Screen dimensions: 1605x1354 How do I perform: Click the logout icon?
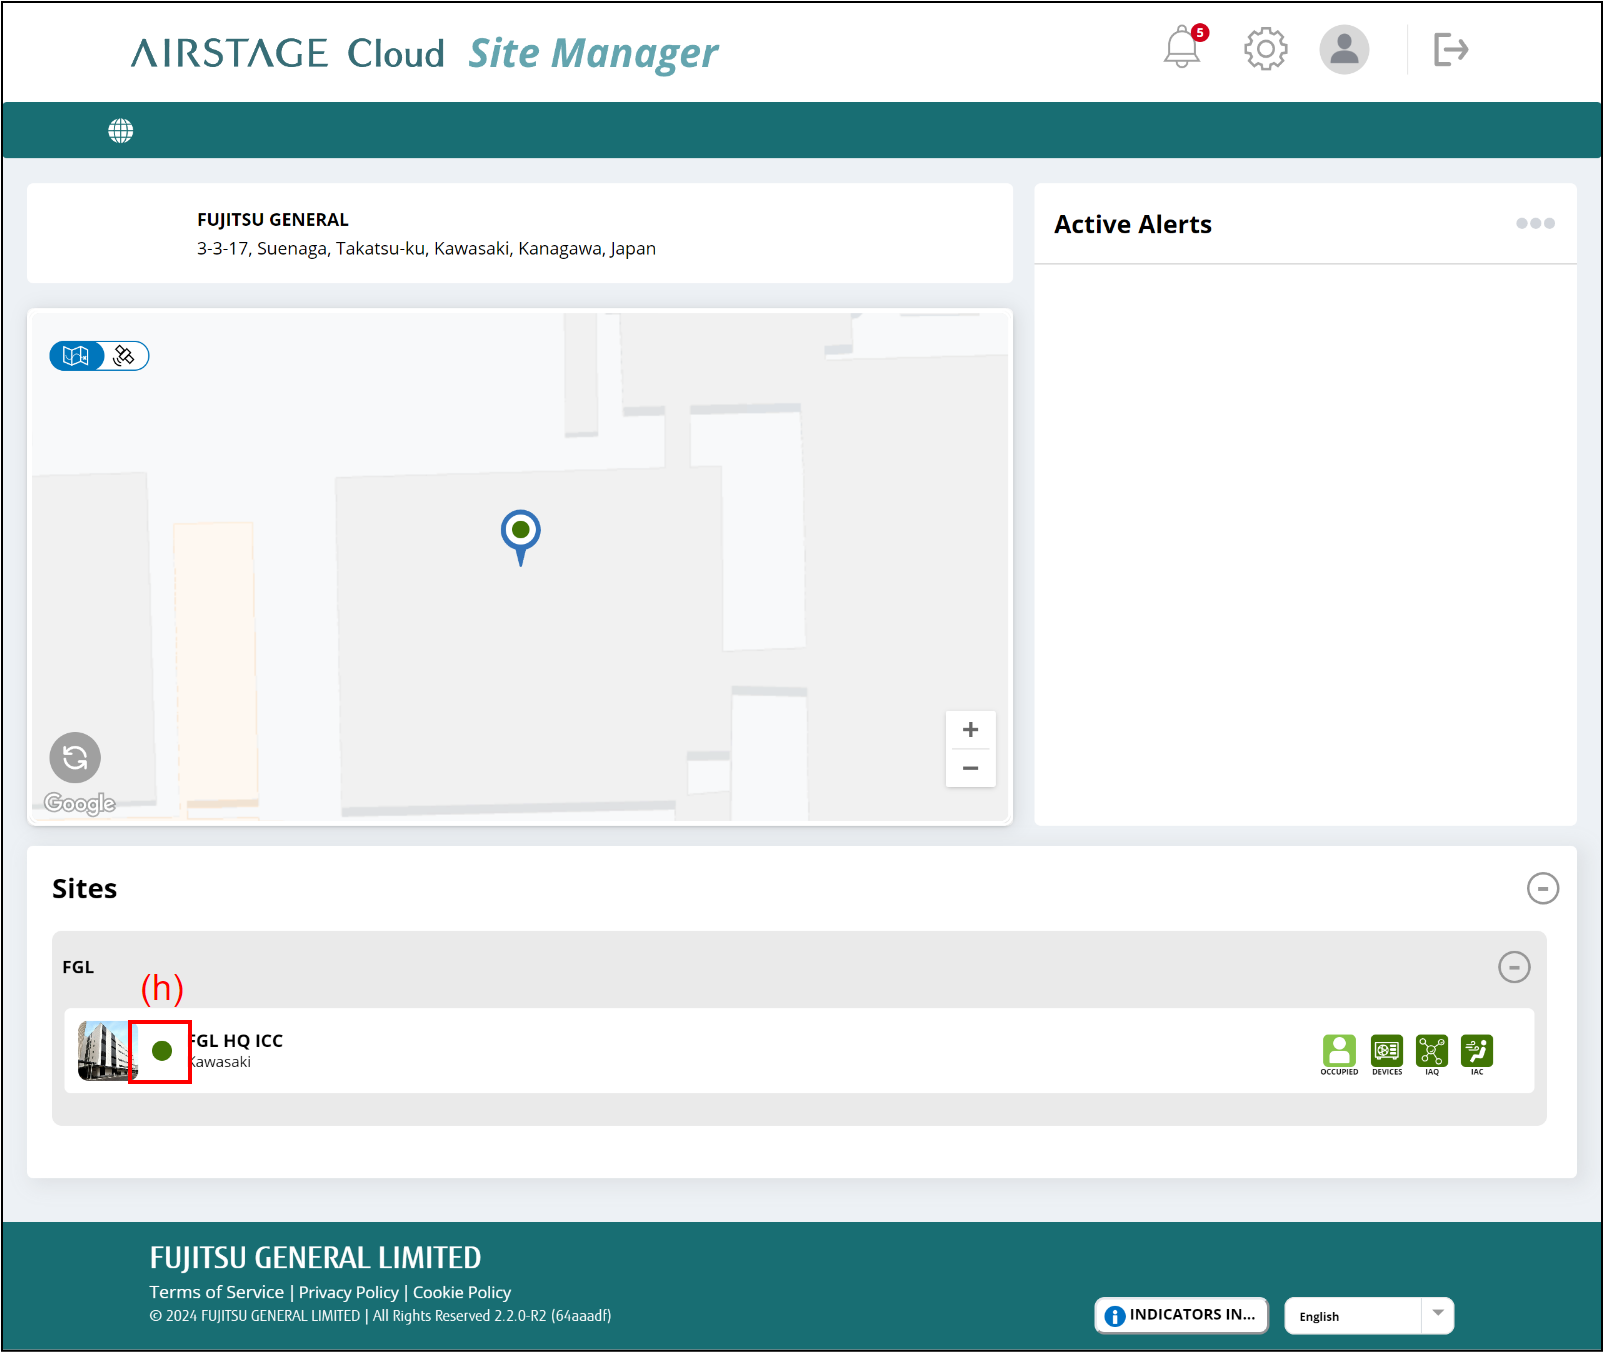(x=1450, y=49)
